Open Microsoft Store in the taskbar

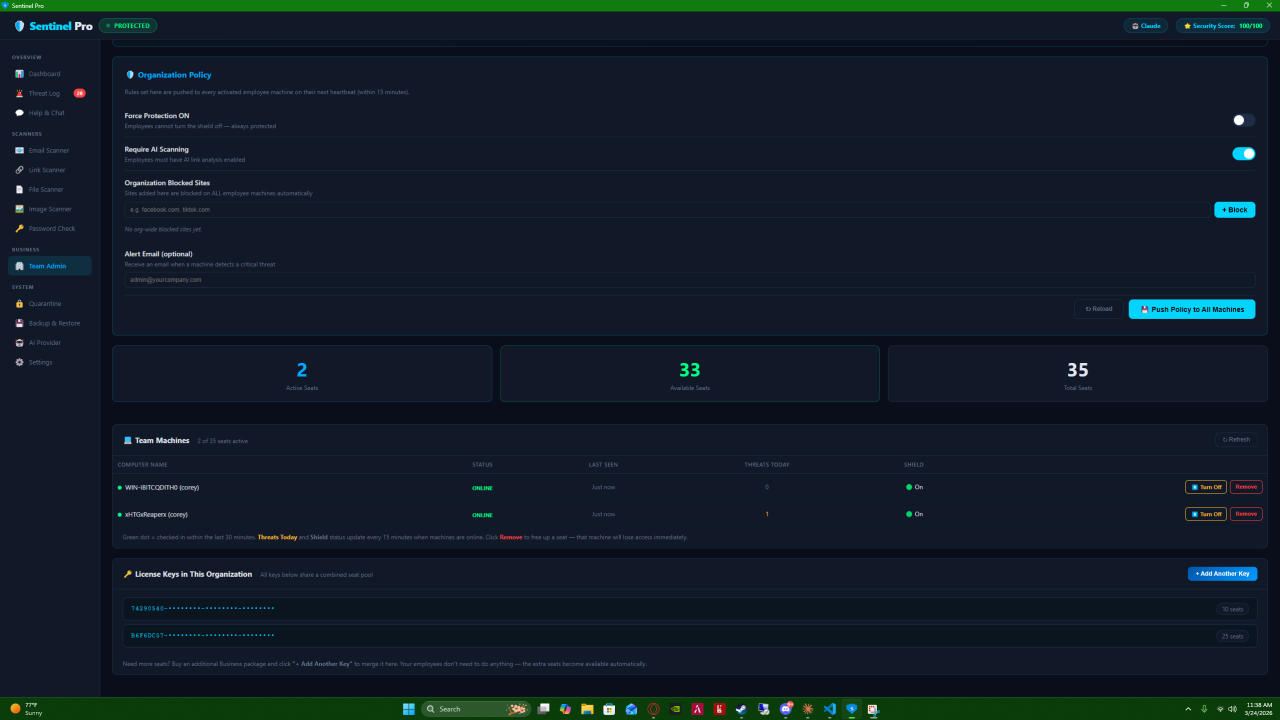609,709
